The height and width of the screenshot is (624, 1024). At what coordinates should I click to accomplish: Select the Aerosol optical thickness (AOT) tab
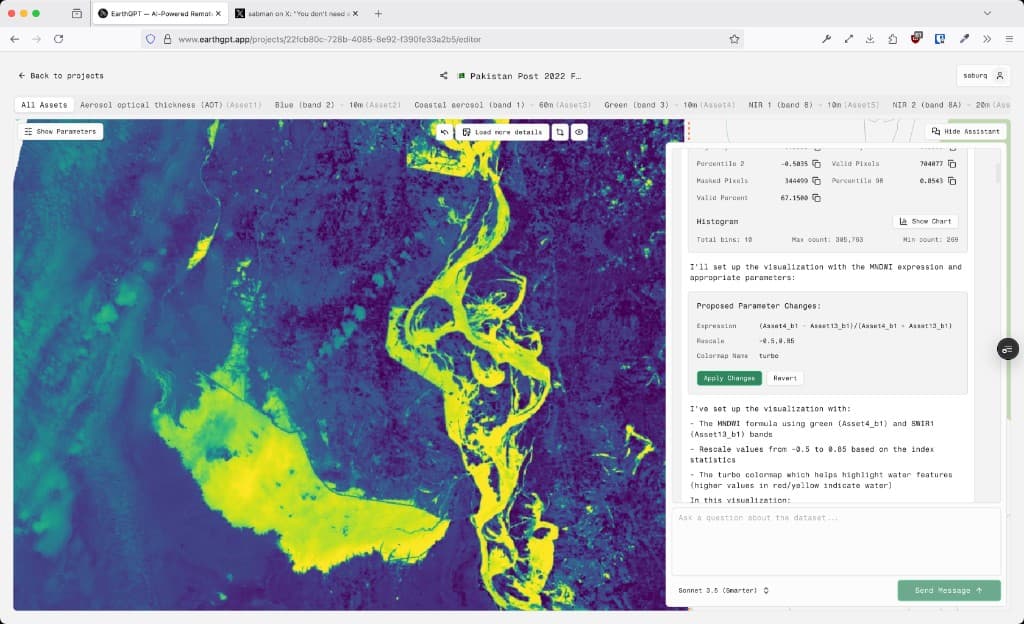[170, 104]
